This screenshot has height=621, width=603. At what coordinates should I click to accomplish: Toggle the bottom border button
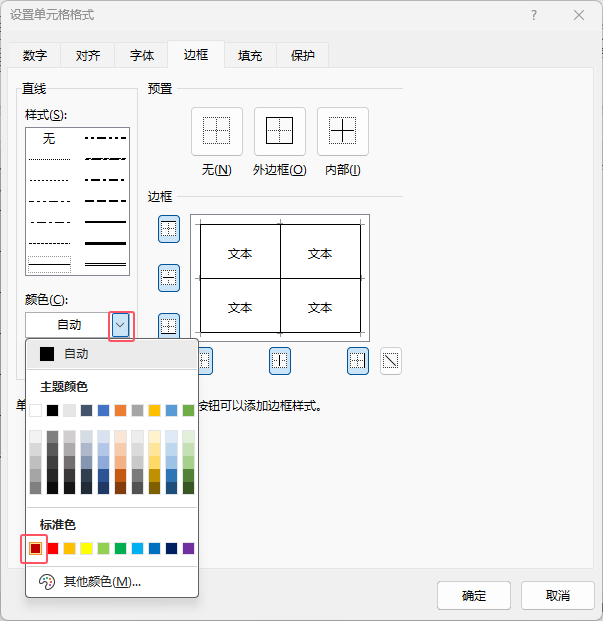(x=169, y=326)
